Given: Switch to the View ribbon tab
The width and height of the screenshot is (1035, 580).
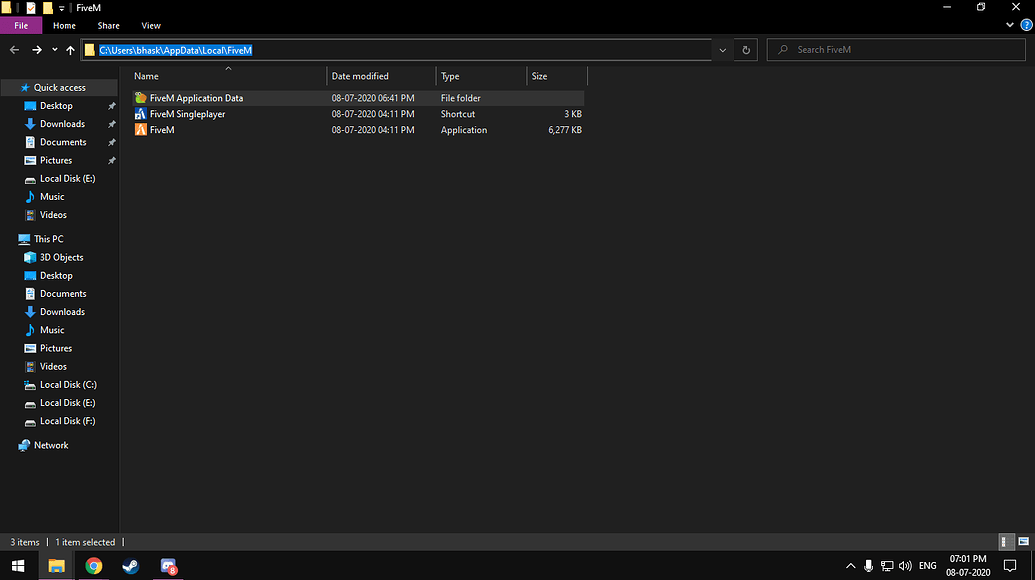Looking at the screenshot, I should (x=151, y=25).
